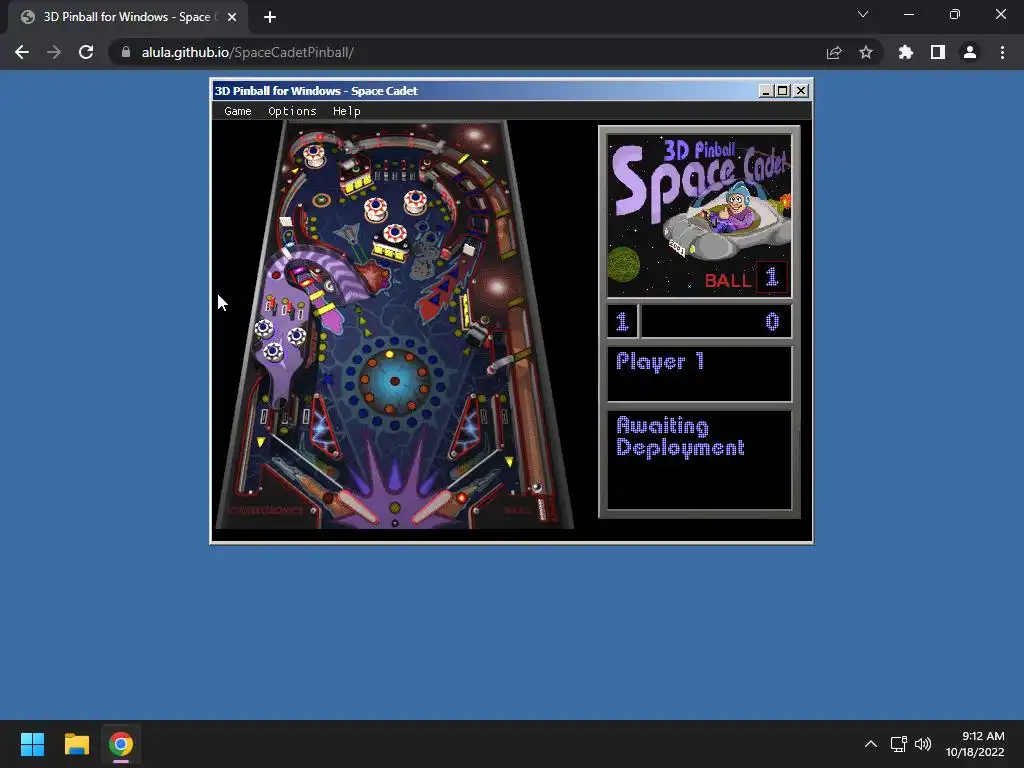1024x768 pixels.
Task: Bookmark this page with the star icon
Action: click(x=866, y=52)
